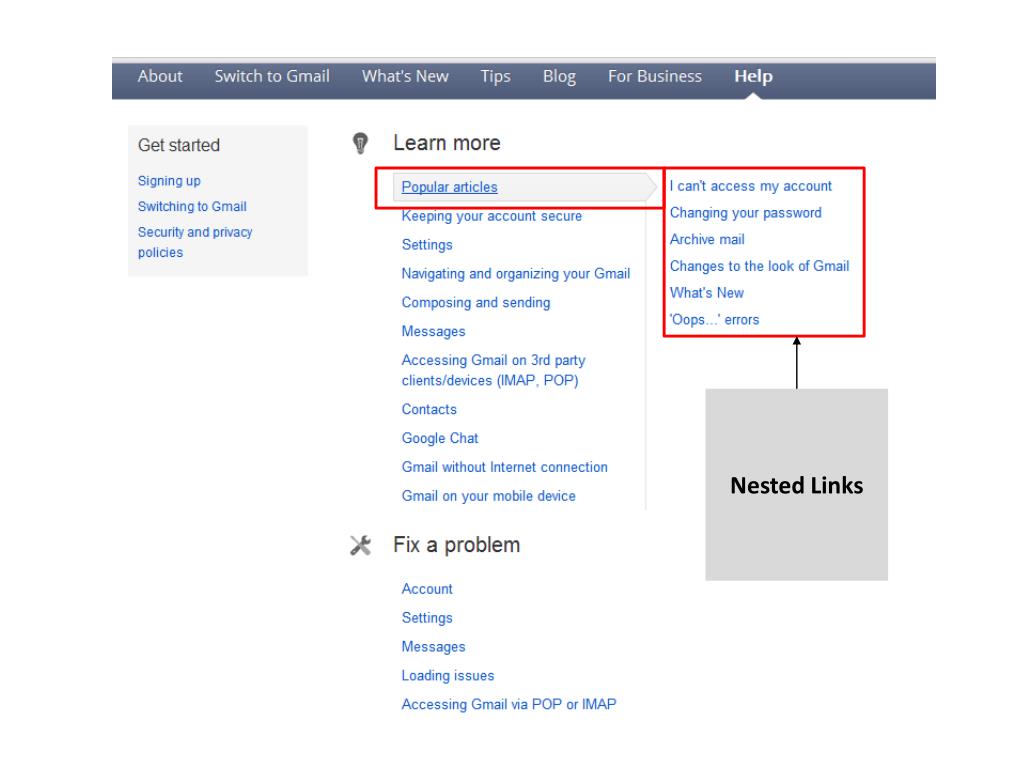Viewport: 1024px width, 768px height.
Task: Open the 'Oops...' errors article
Action: 714,320
